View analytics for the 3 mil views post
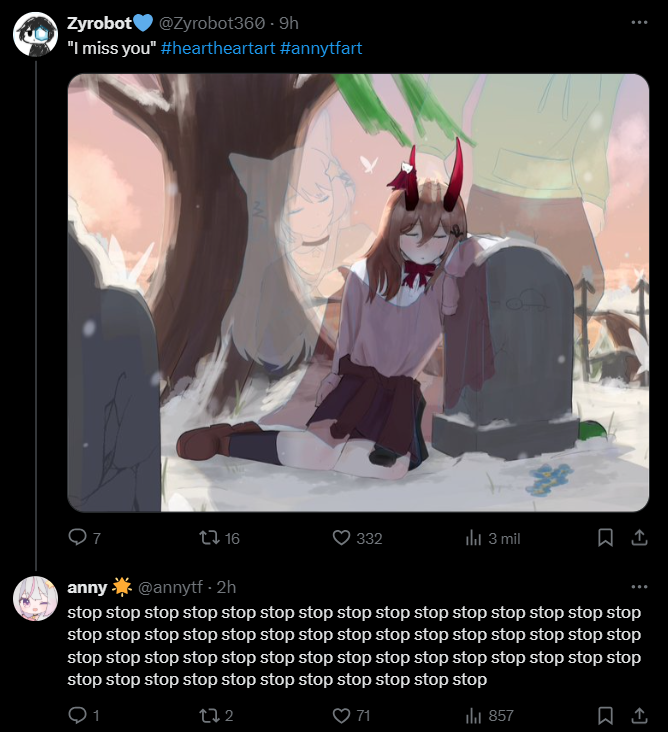 (493, 538)
